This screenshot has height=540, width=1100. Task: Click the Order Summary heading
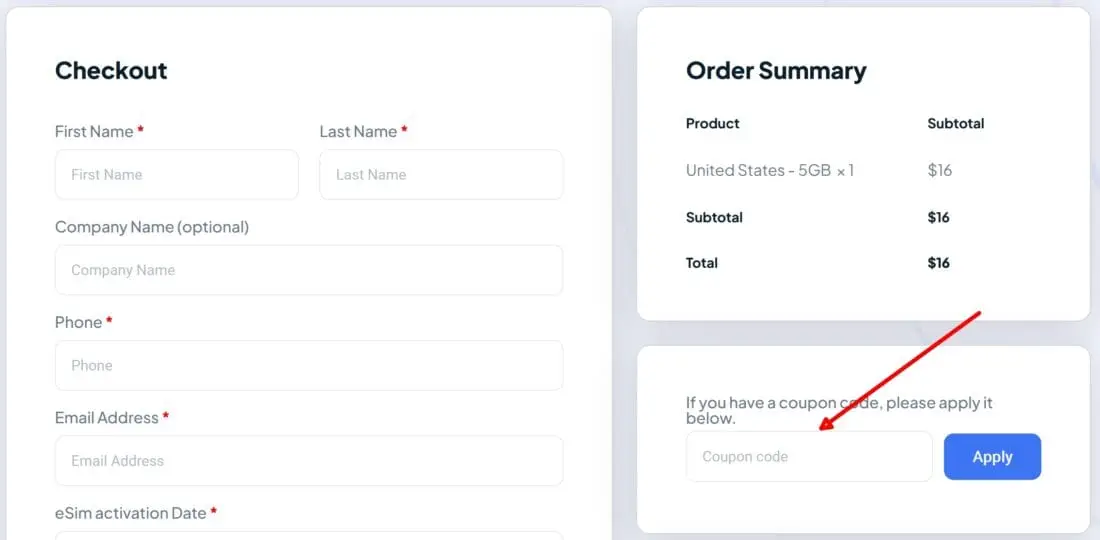pos(776,71)
